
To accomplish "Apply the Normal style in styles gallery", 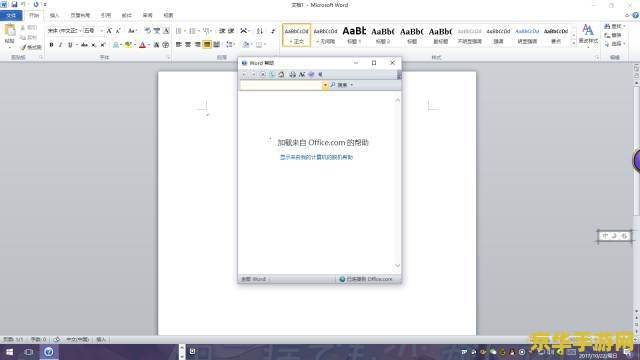I will coord(296,35).
